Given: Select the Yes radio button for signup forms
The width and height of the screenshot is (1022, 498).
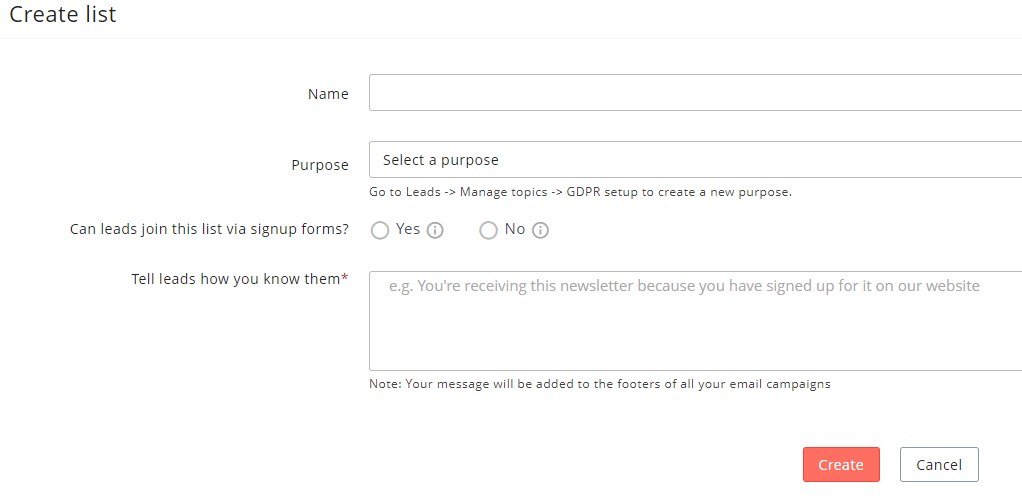Looking at the screenshot, I should 380,230.
